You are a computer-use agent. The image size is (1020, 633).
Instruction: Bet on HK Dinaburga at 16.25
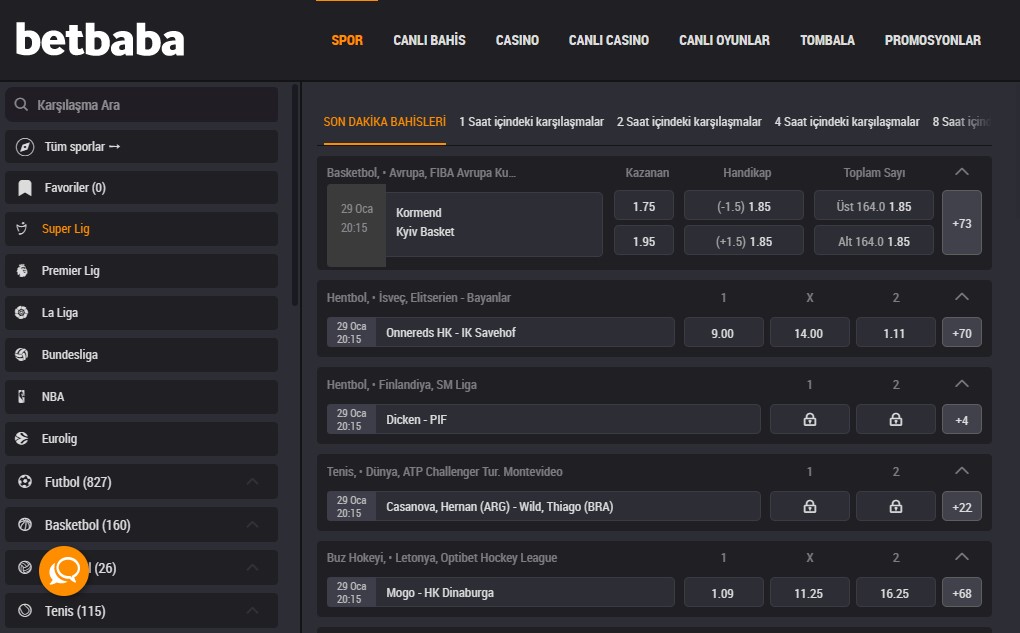[896, 593]
